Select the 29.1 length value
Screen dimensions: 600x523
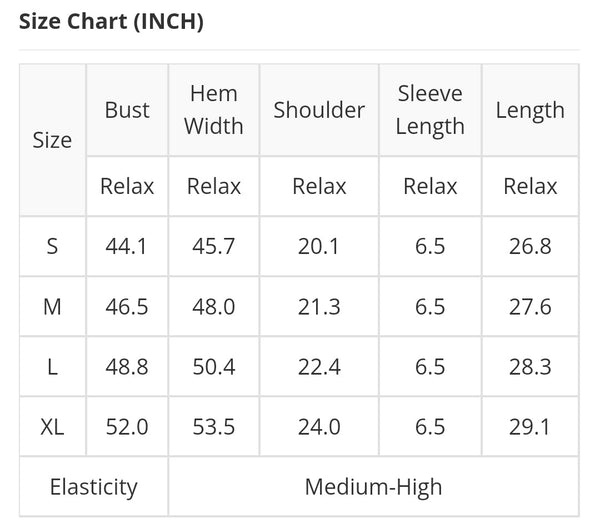click(x=530, y=427)
